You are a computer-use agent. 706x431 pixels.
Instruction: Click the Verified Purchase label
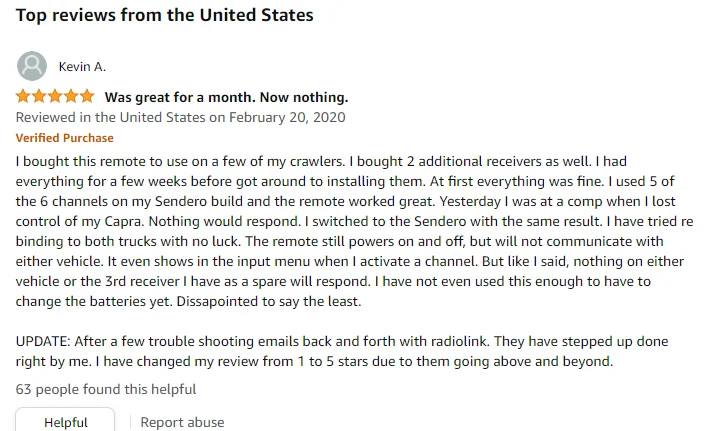(x=65, y=138)
